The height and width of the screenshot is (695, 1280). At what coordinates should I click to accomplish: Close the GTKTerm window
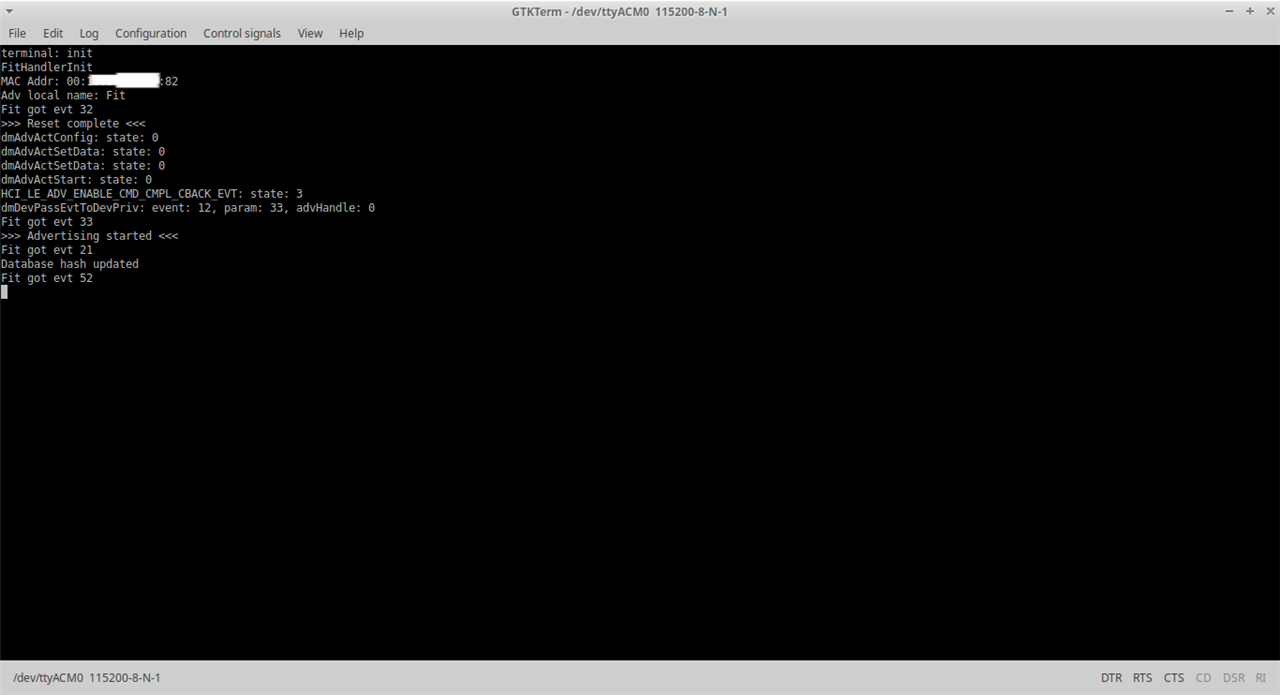[x=1268, y=11]
